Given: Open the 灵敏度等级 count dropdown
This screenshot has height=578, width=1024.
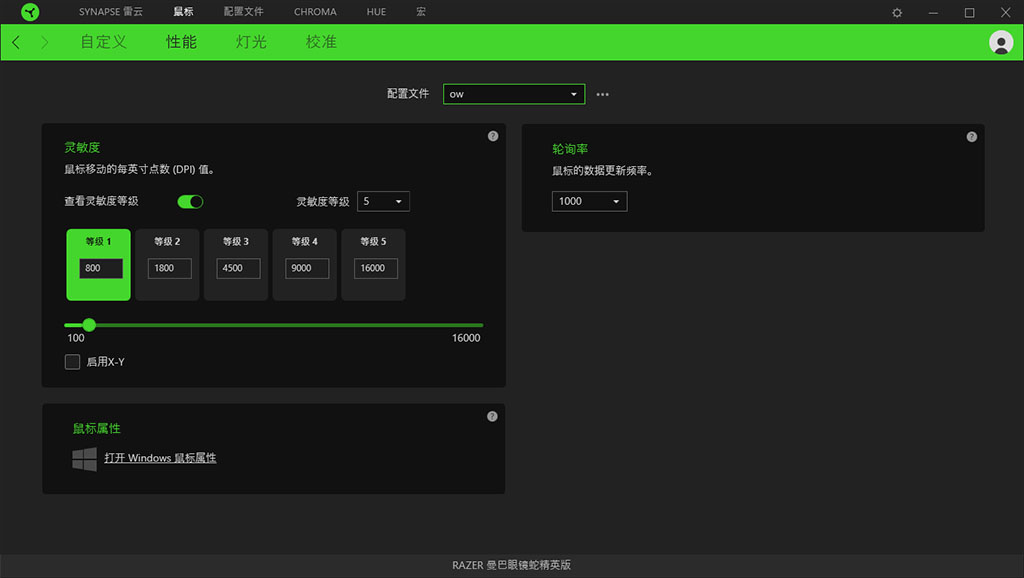Looking at the screenshot, I should 383,201.
